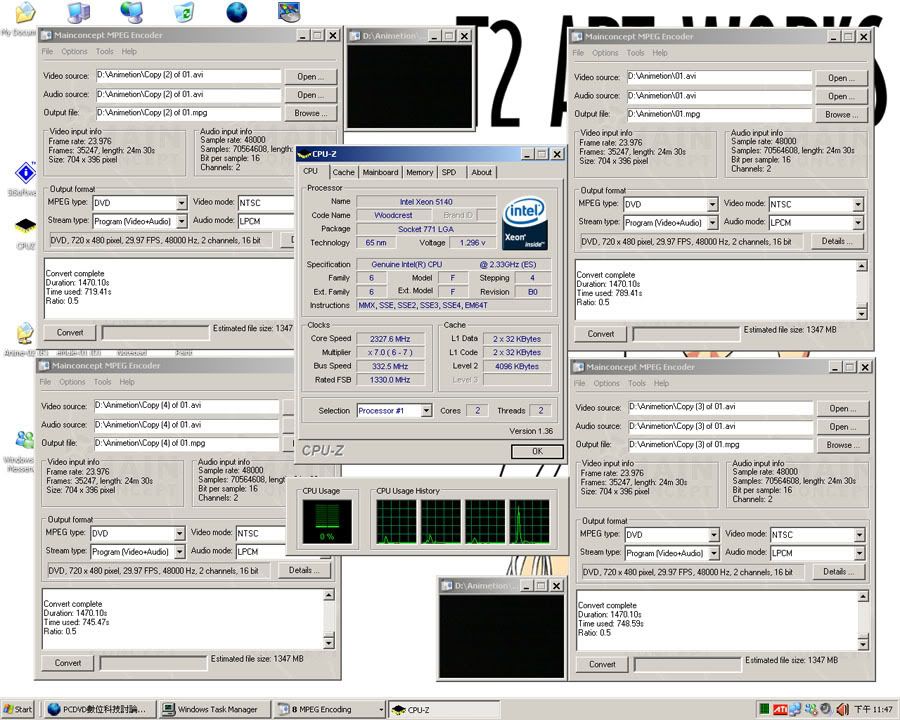Image resolution: width=900 pixels, height=720 pixels.
Task: Open Video mode dropdown in Copy (3) encoder
Action: pos(859,535)
